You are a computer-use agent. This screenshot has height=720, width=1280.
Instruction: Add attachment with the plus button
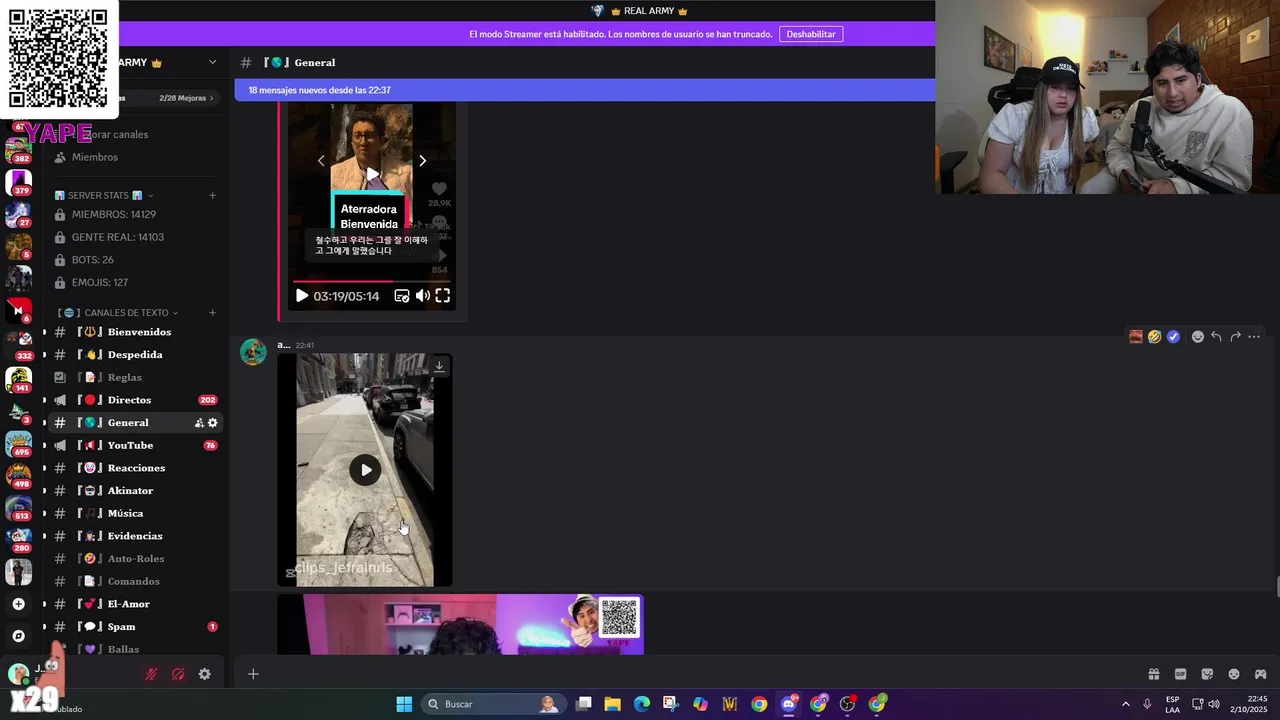(x=253, y=674)
